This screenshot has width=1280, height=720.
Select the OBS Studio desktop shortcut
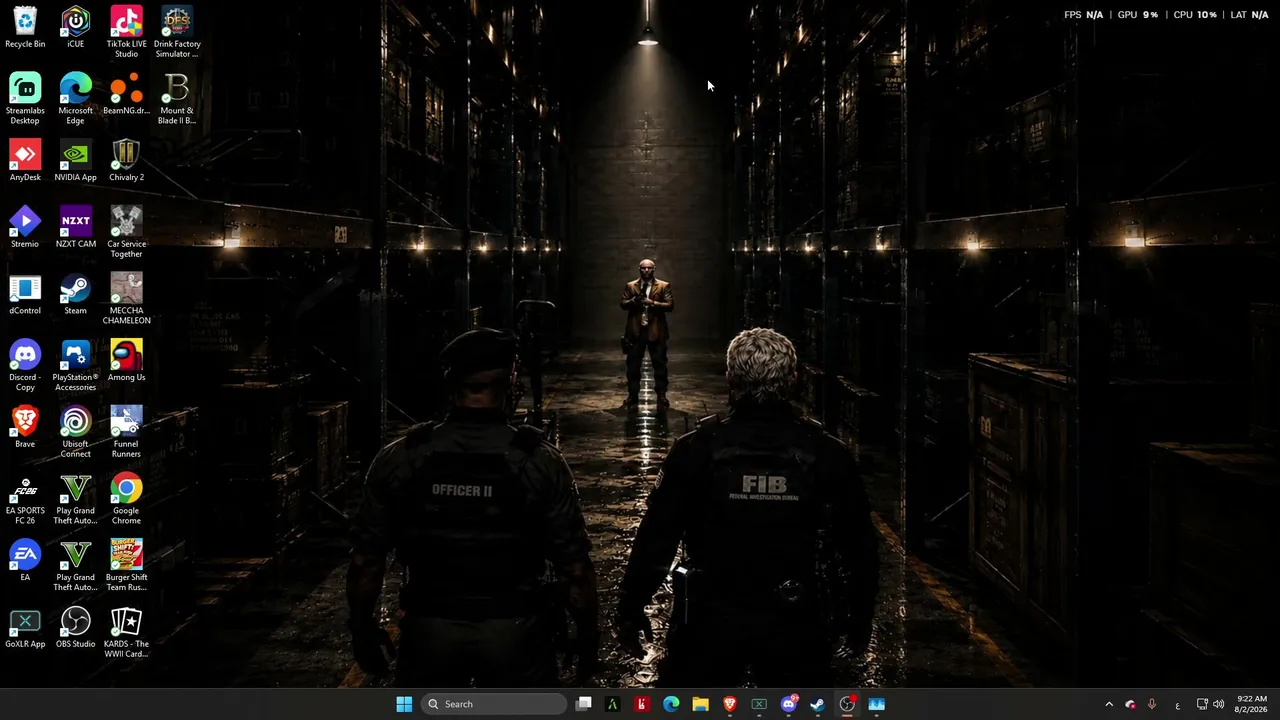[x=75, y=628]
